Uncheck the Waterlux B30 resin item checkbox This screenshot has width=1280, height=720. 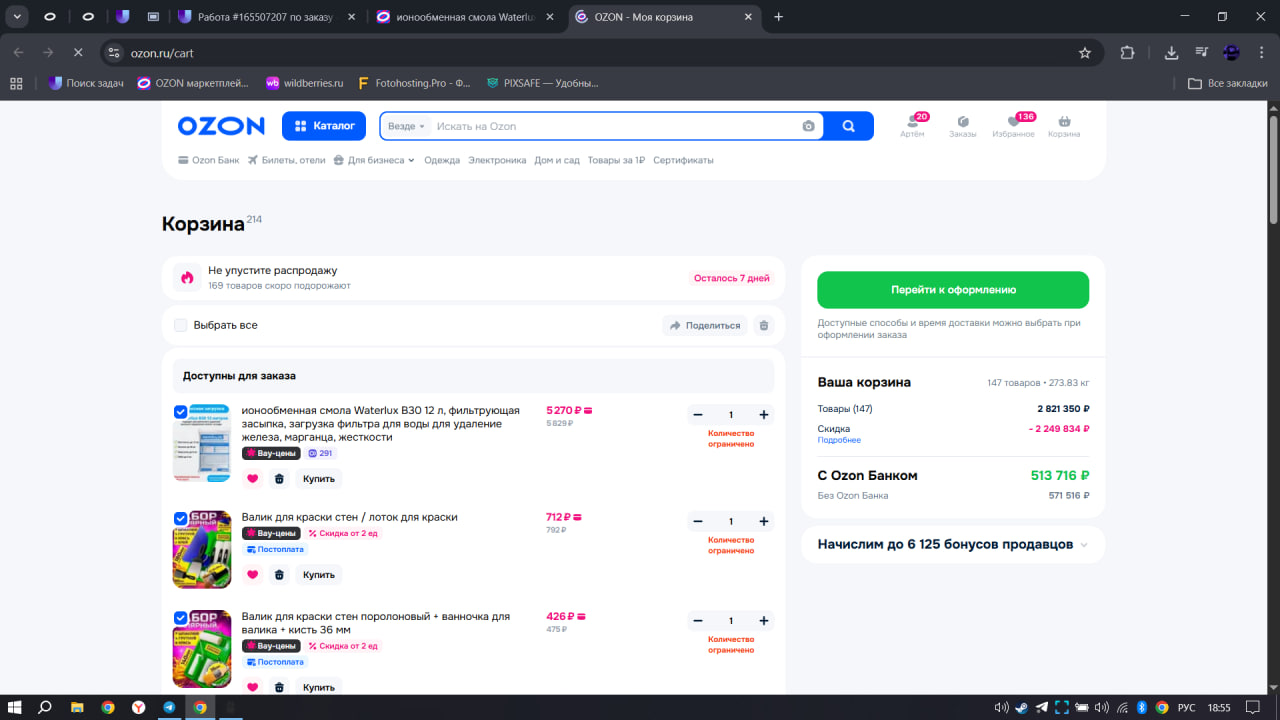tap(180, 411)
